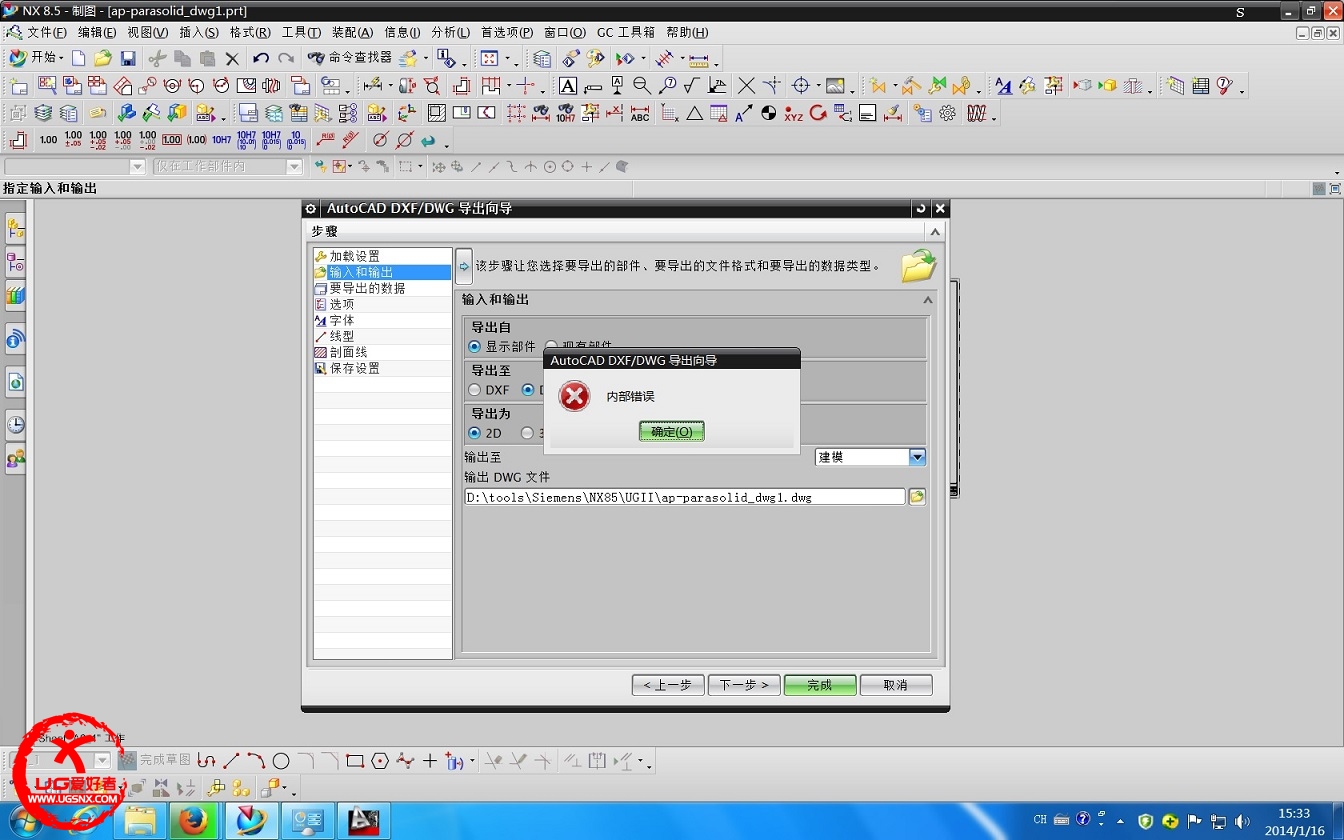Click the sketch rectangle tool icon
Screen dimensions: 1344x840
[355, 761]
